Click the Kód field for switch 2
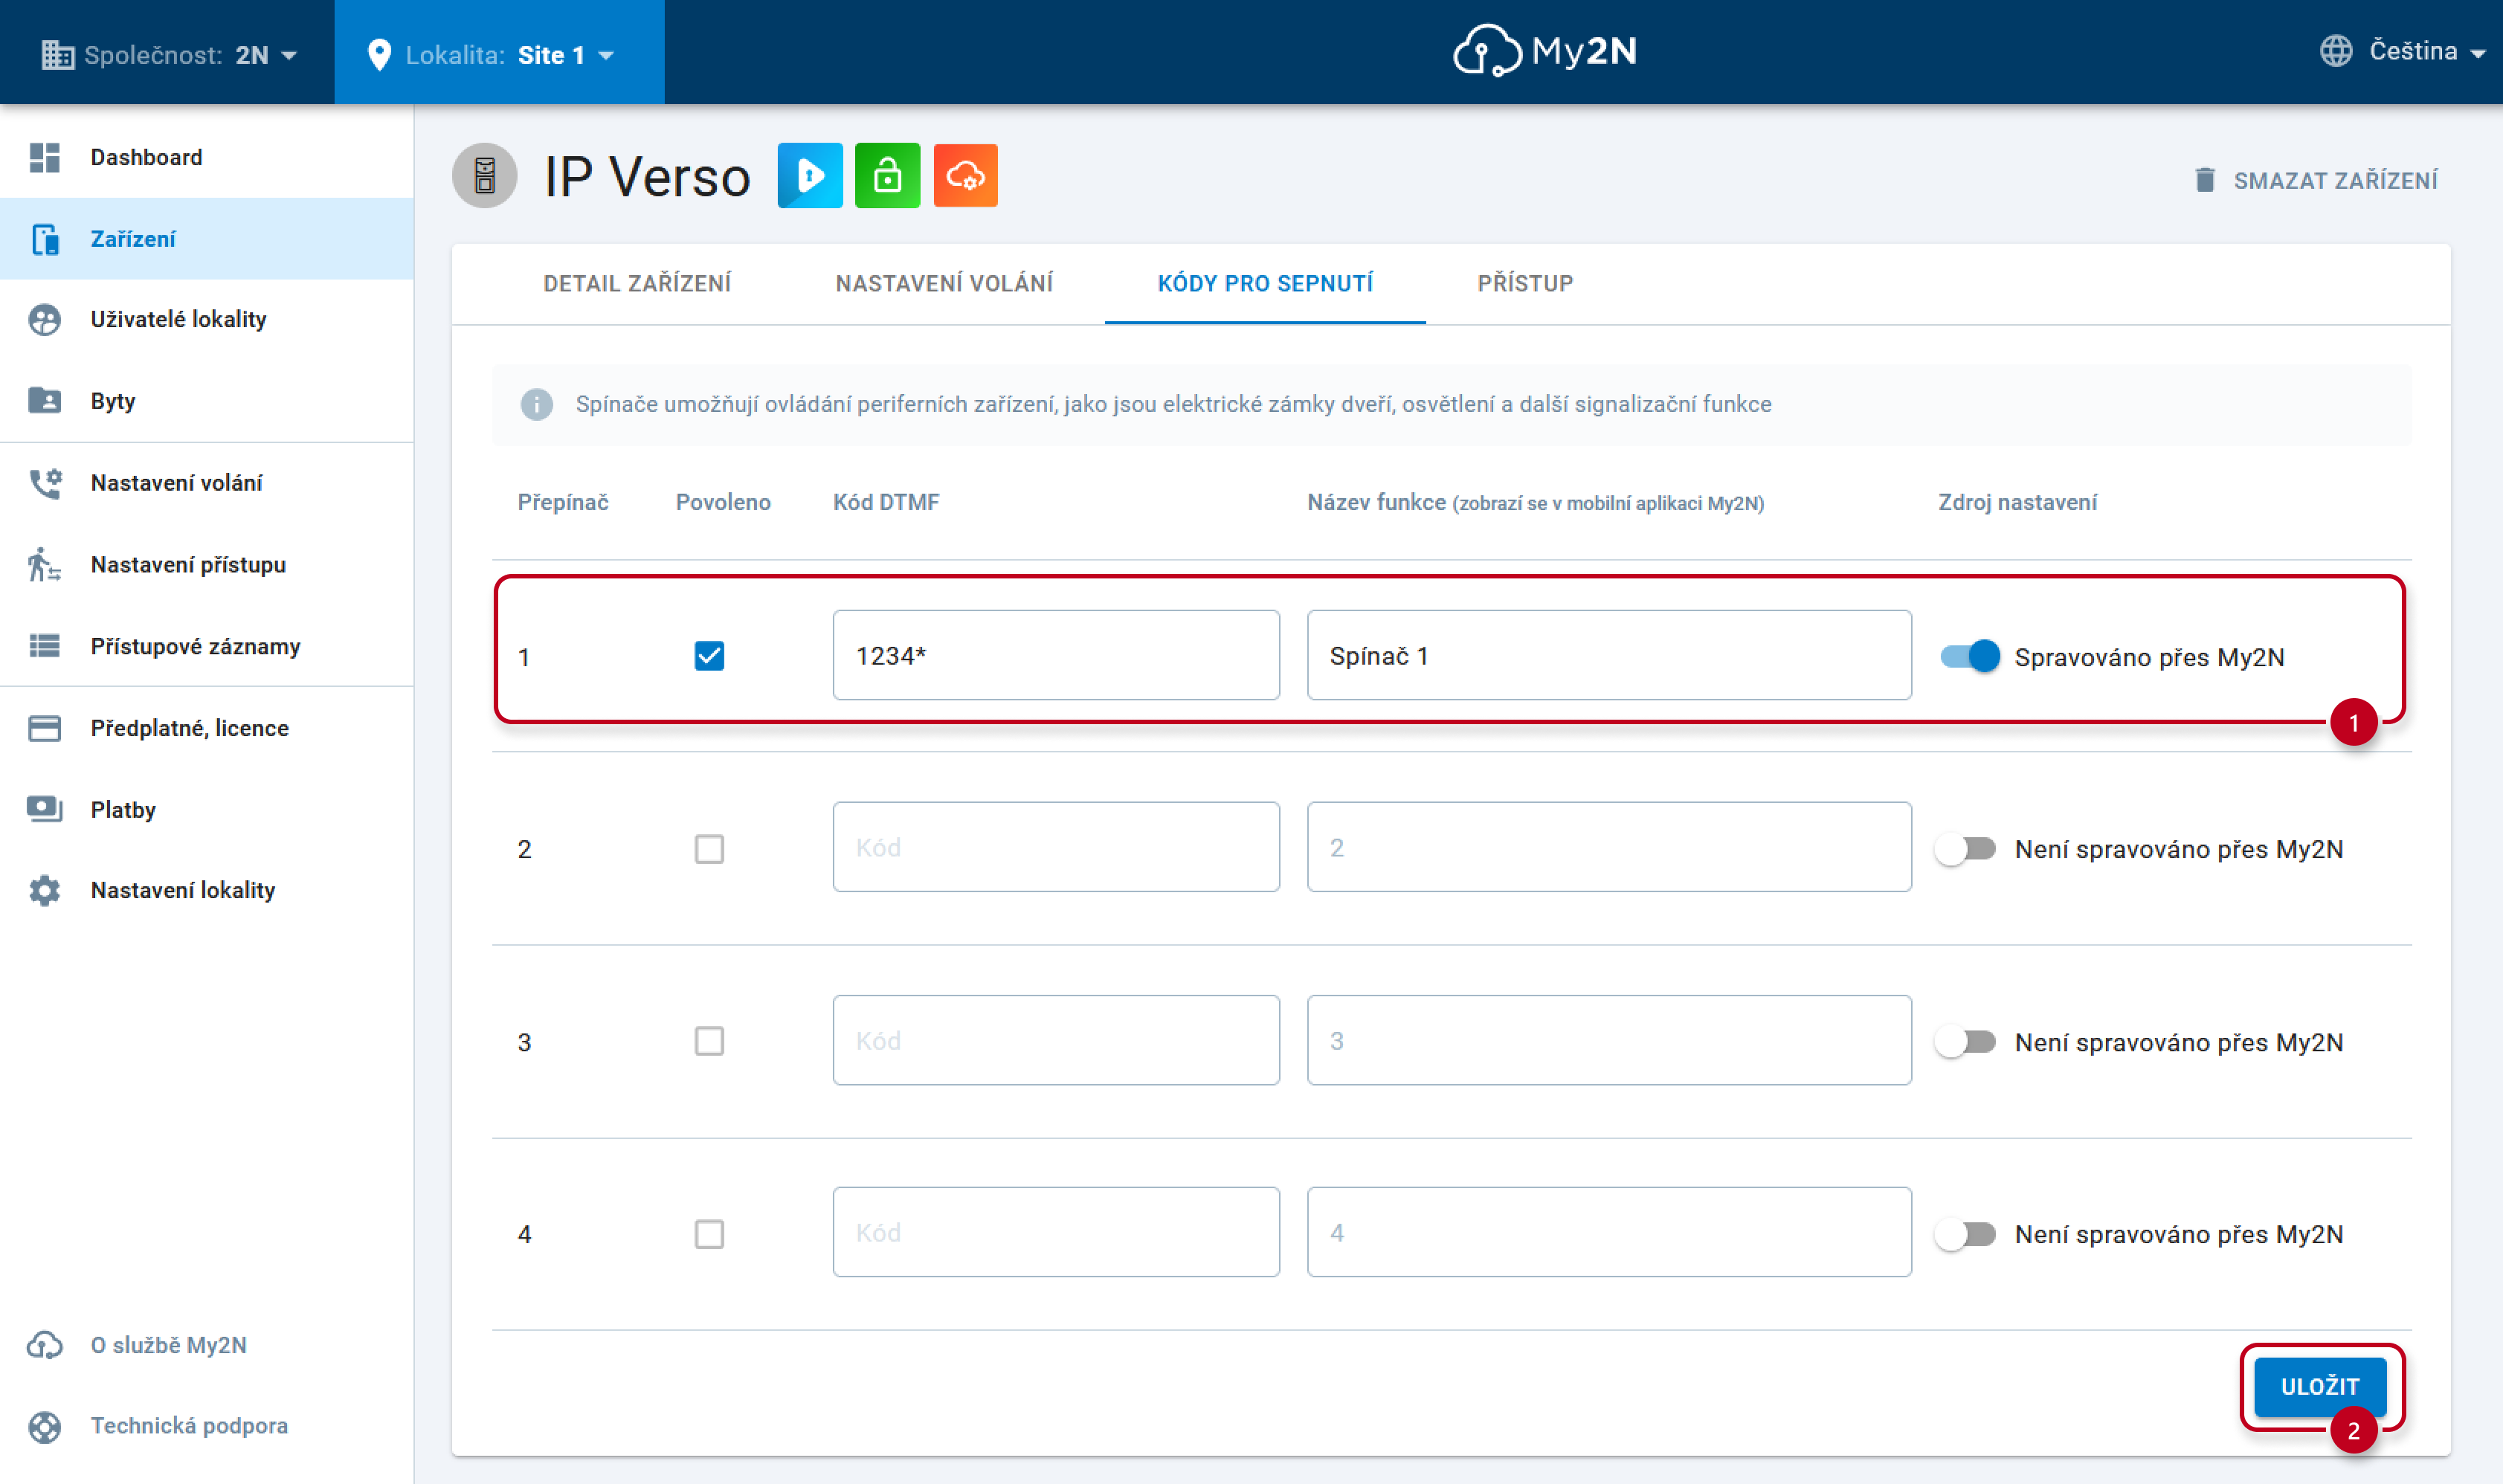The height and width of the screenshot is (1484, 2503). coord(1056,848)
